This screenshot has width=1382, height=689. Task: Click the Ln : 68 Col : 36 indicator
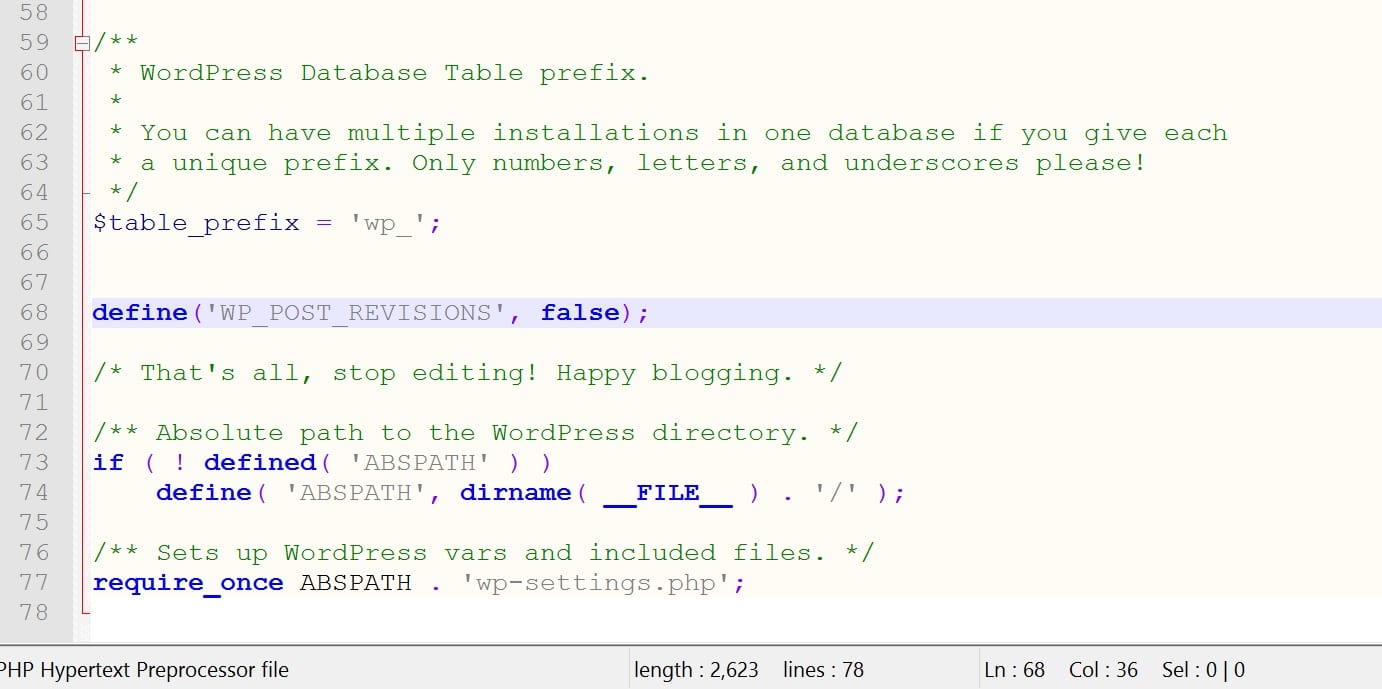[x=1063, y=669]
